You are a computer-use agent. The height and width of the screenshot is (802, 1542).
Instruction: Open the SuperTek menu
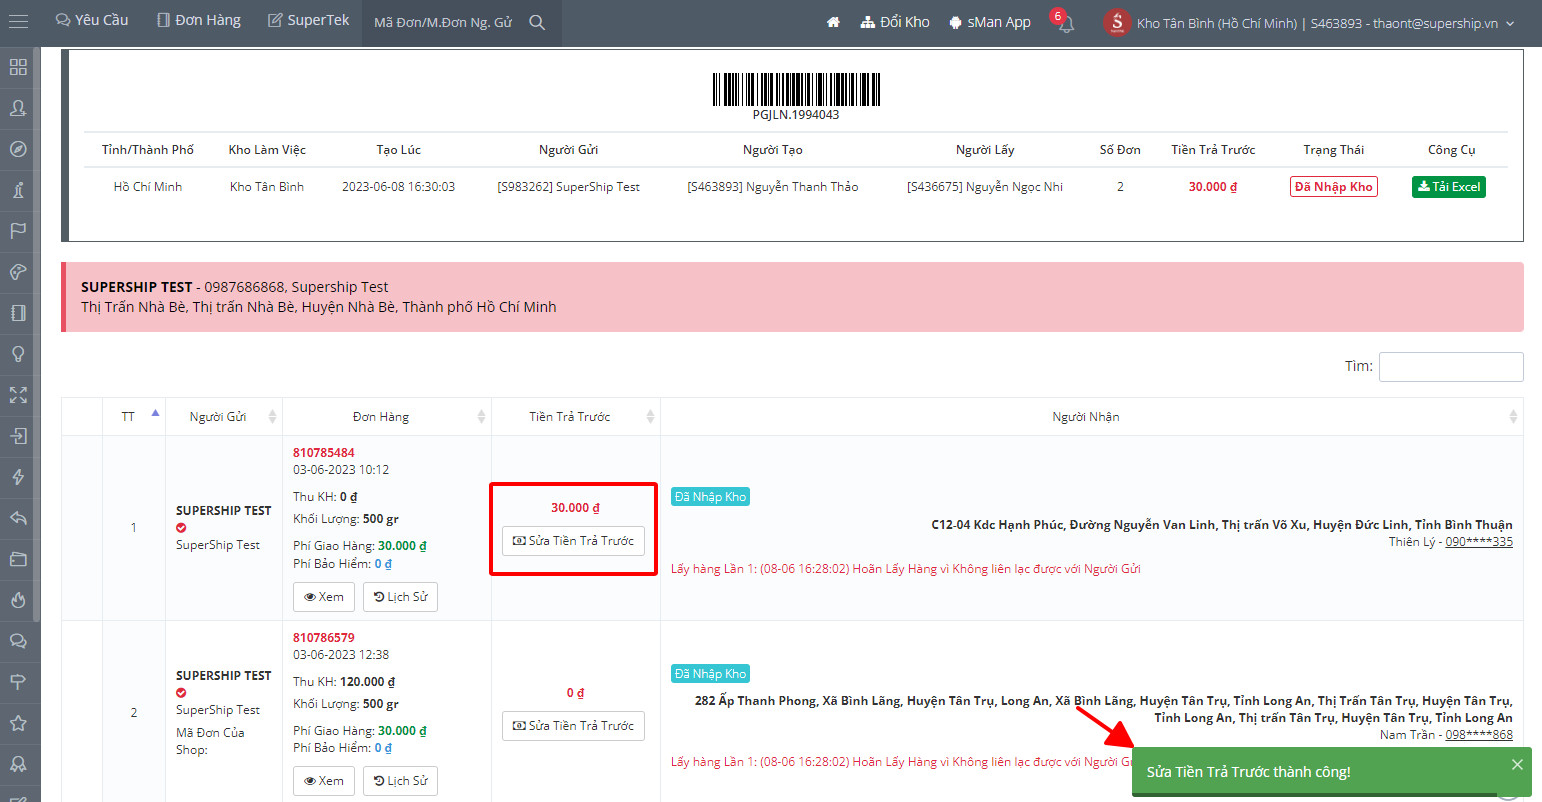308,21
